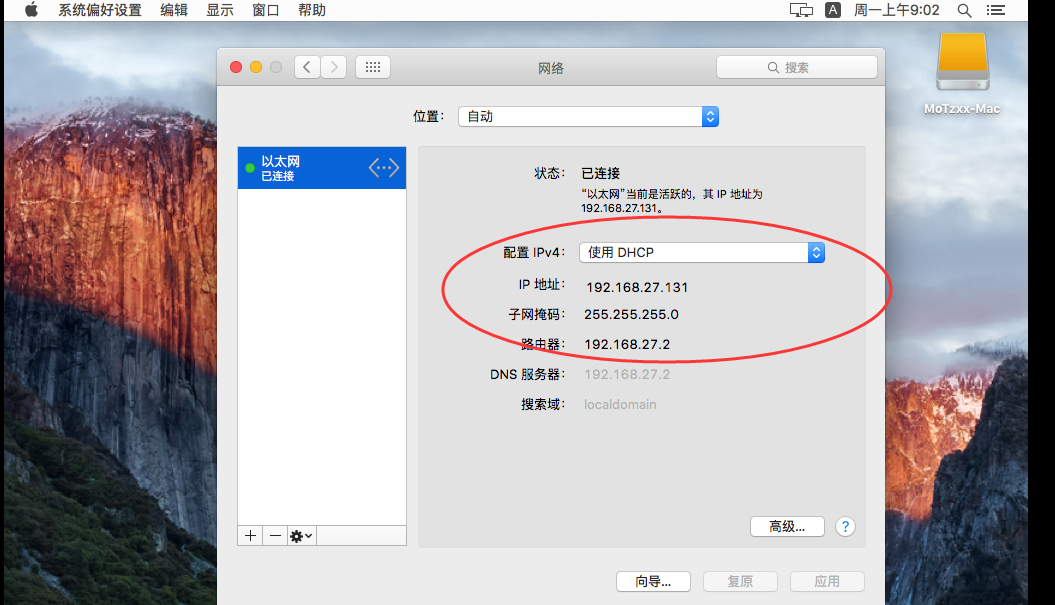Click the 路由器 value 192.168.27.2
This screenshot has width=1055, height=605.
[627, 345]
